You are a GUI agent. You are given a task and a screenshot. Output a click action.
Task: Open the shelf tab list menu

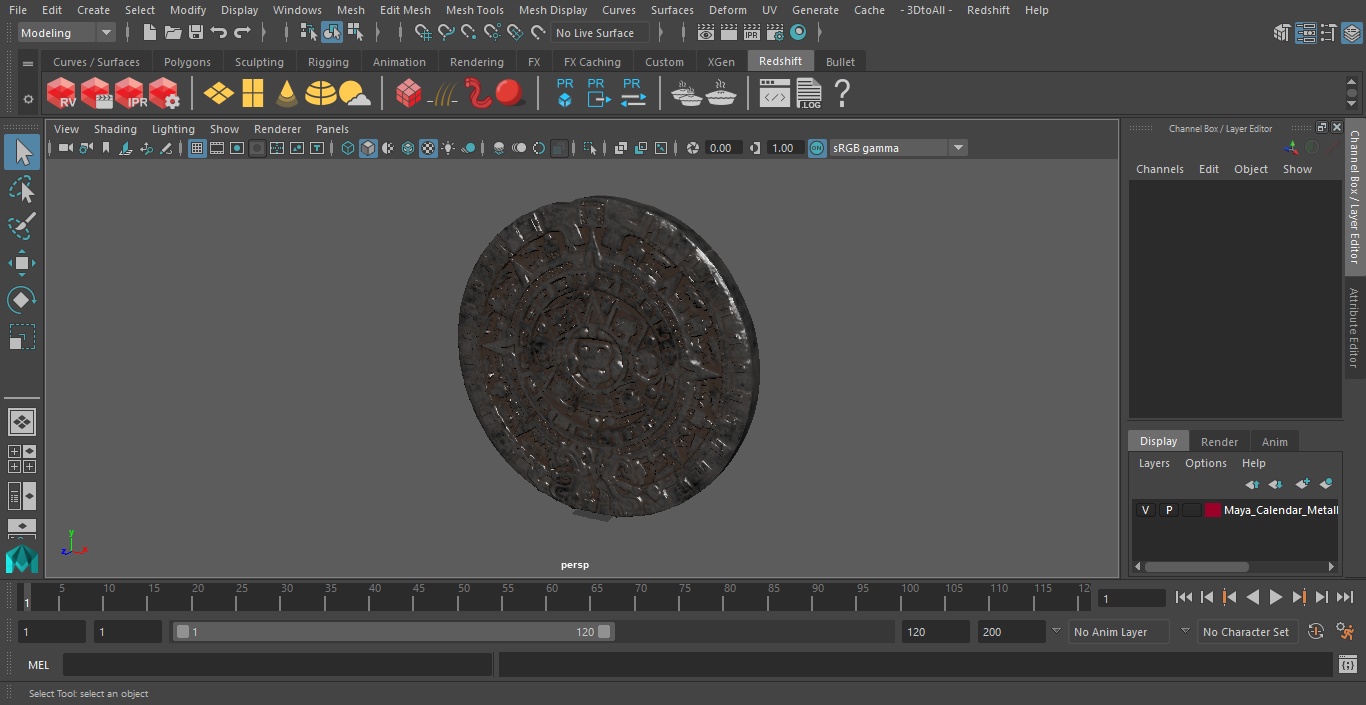click(28, 62)
